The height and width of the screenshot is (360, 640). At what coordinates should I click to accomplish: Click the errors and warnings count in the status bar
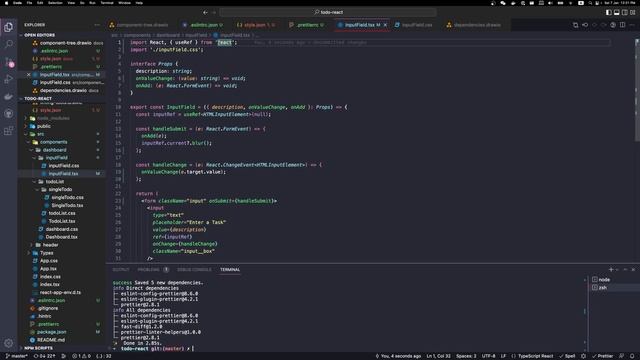click(x=81, y=356)
